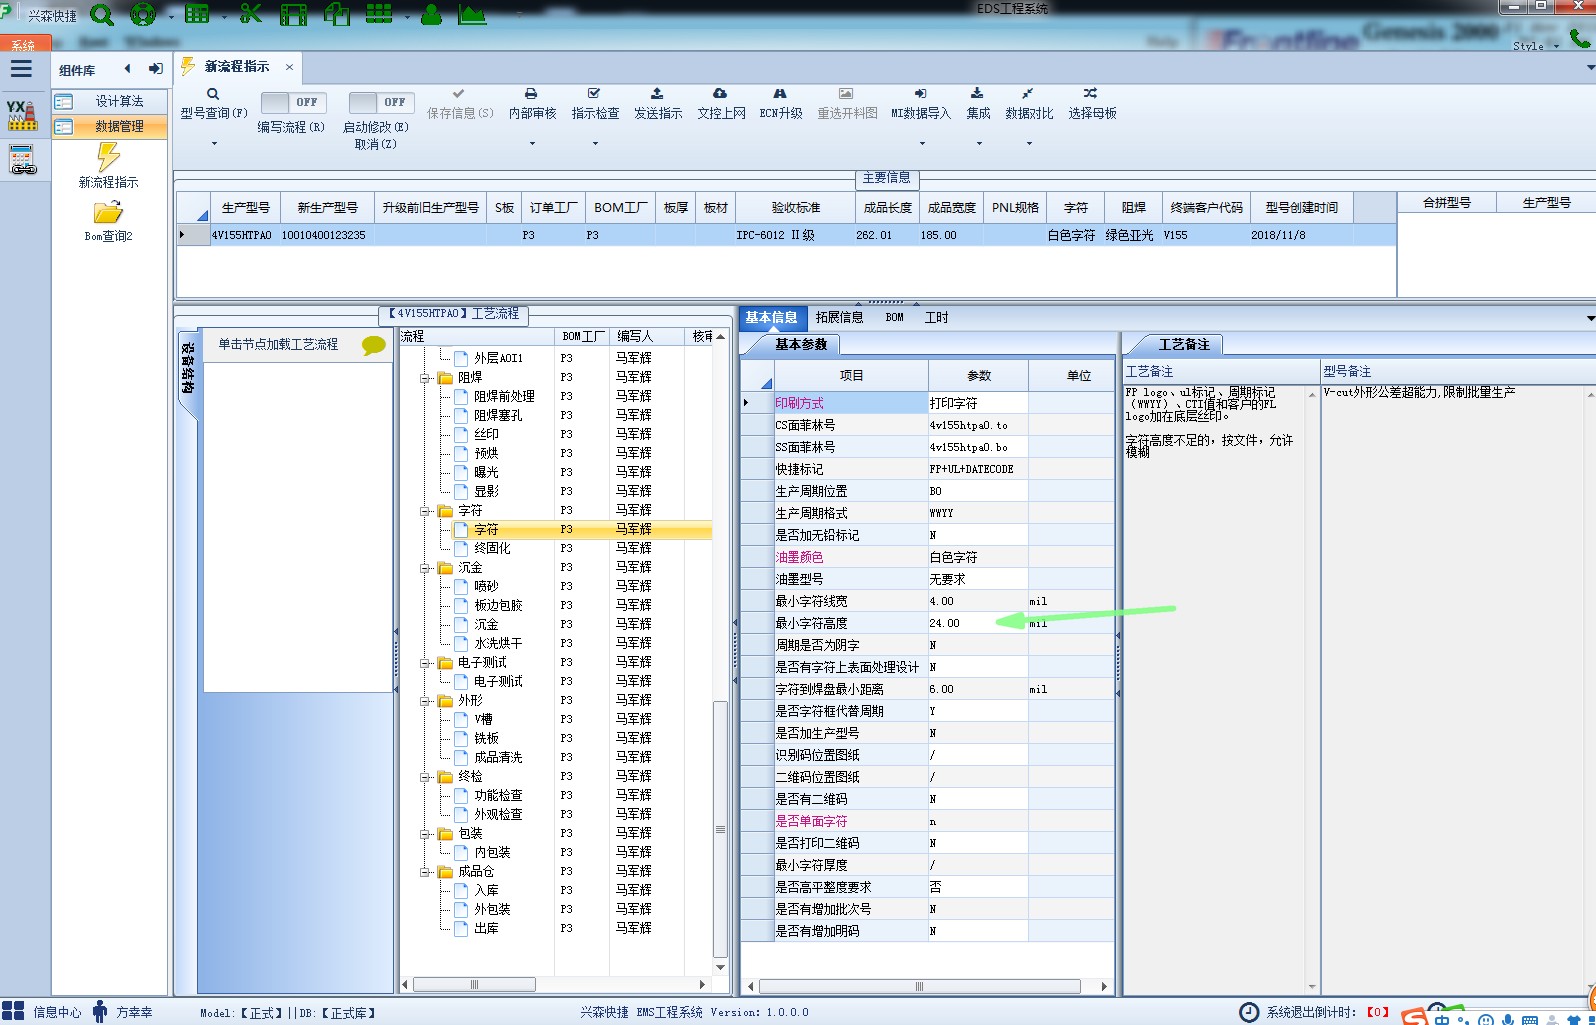Click the 集成 download icon
Image resolution: width=1596 pixels, height=1025 pixels.
[977, 93]
